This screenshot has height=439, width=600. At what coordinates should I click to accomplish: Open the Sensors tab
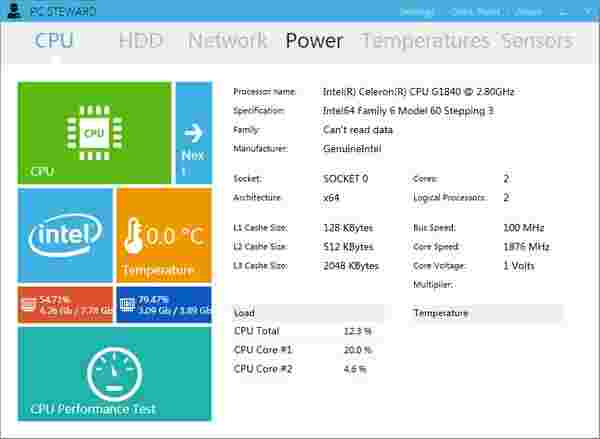(537, 40)
